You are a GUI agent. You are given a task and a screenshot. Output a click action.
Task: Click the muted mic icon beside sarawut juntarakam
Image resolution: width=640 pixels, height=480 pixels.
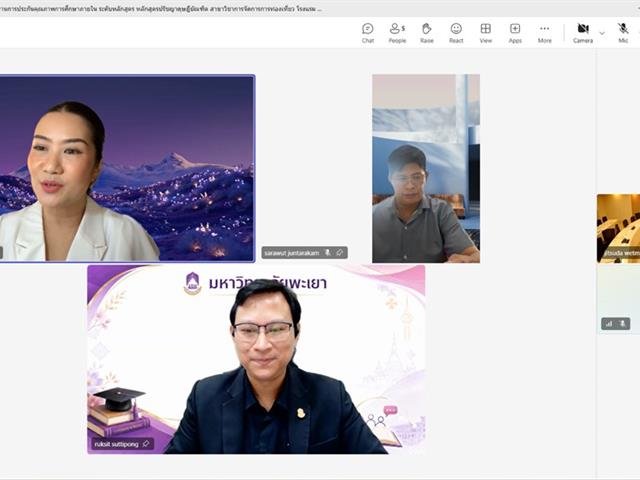click(327, 253)
